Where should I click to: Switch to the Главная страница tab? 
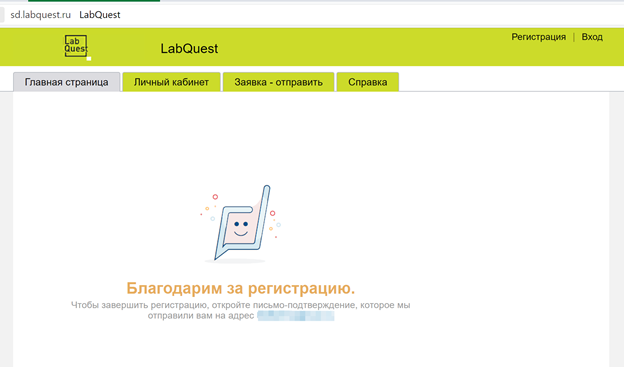coord(66,82)
